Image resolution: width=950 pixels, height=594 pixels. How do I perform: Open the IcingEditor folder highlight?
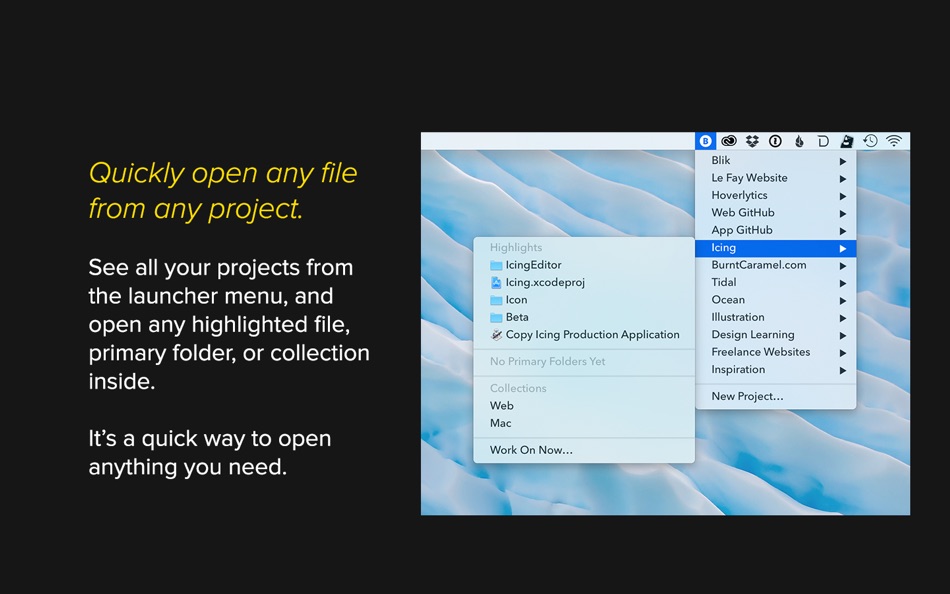pos(584,265)
